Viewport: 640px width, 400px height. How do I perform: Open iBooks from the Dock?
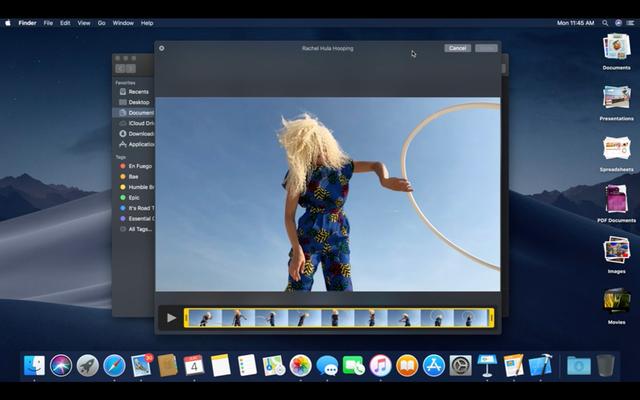407,365
